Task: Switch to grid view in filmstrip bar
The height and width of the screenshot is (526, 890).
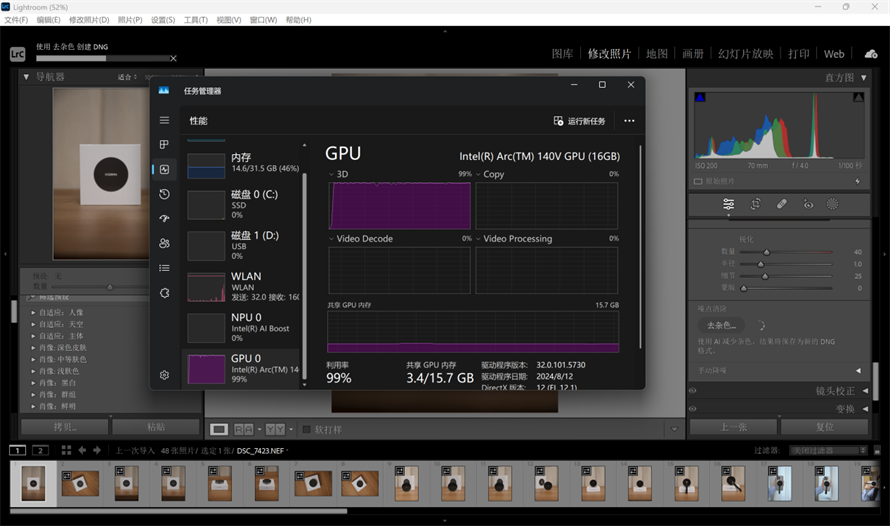Action: [66, 450]
